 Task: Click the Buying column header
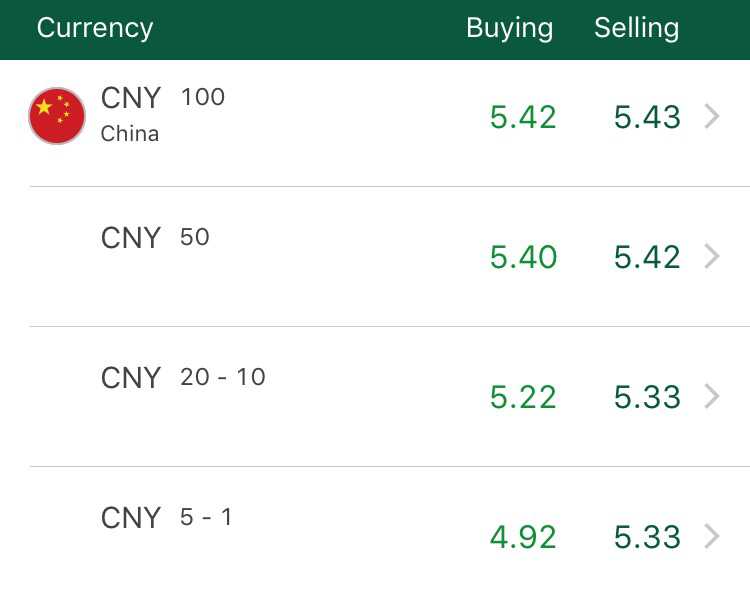click(509, 28)
